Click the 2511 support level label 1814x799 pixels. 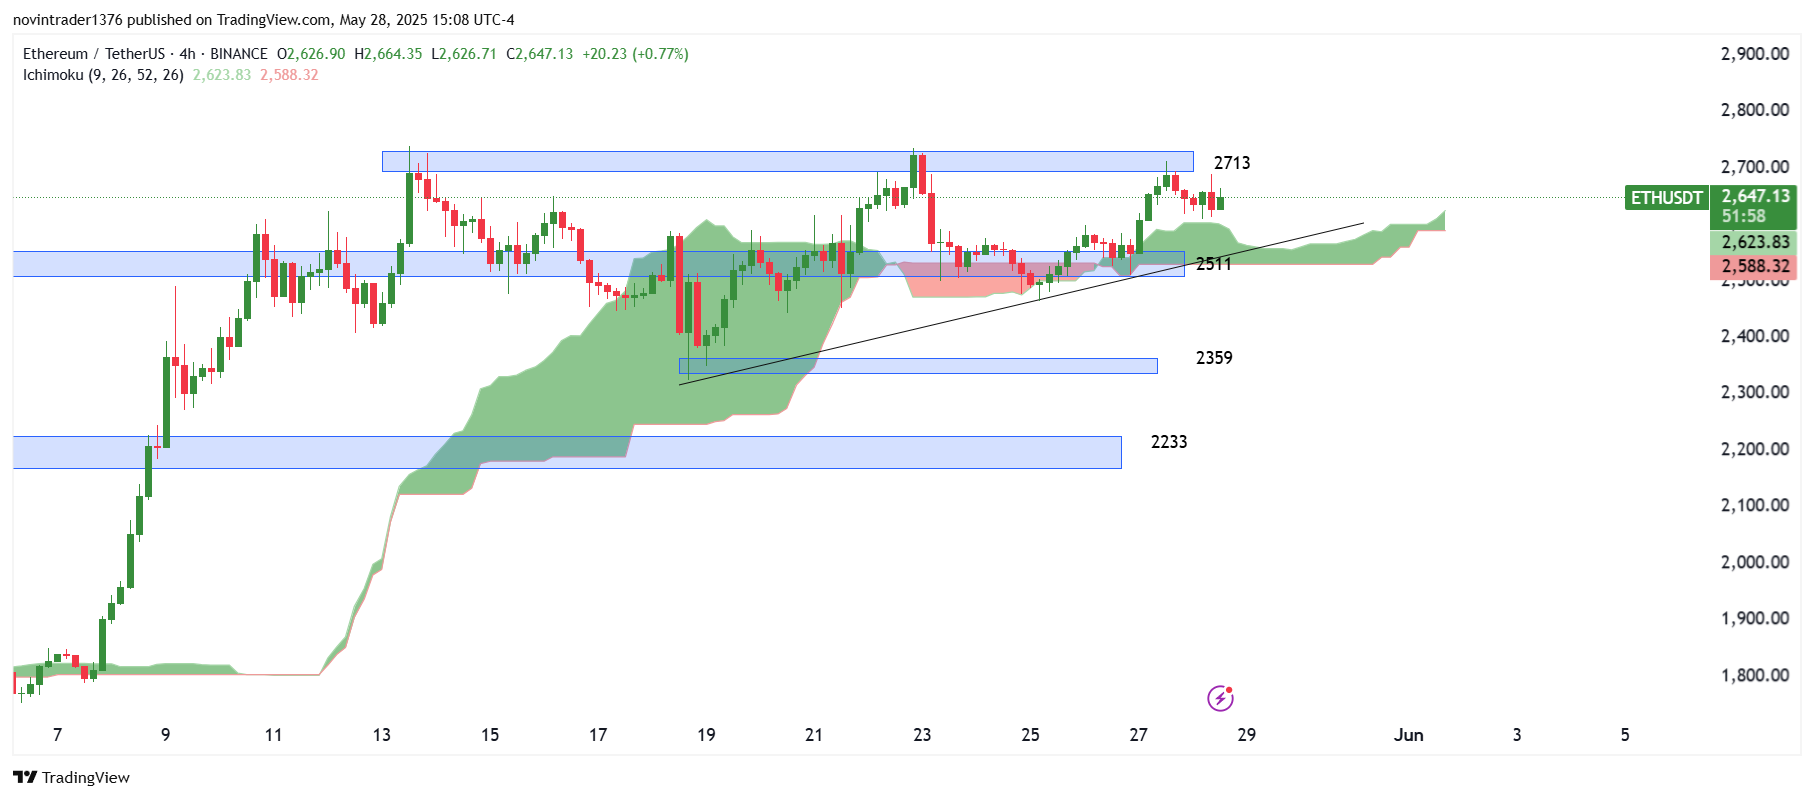pos(1214,264)
